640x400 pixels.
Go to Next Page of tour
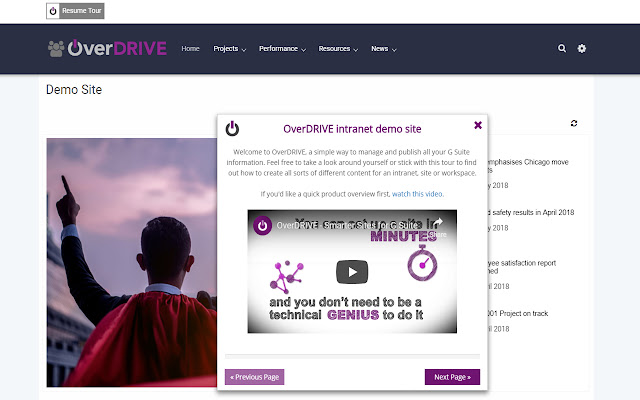point(452,377)
